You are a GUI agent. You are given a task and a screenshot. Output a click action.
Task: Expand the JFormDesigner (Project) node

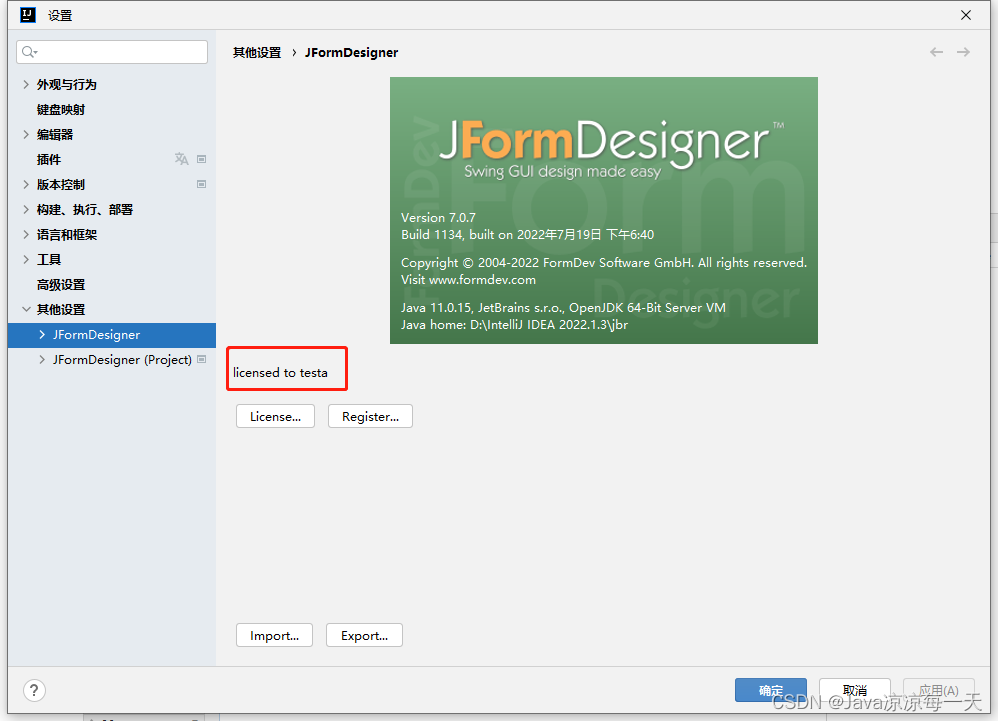click(x=42, y=360)
